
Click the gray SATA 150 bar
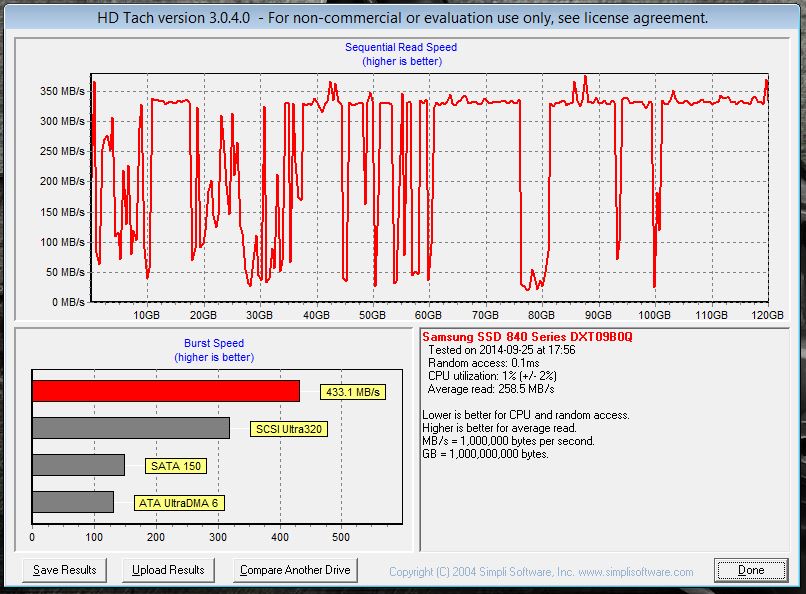(79, 465)
